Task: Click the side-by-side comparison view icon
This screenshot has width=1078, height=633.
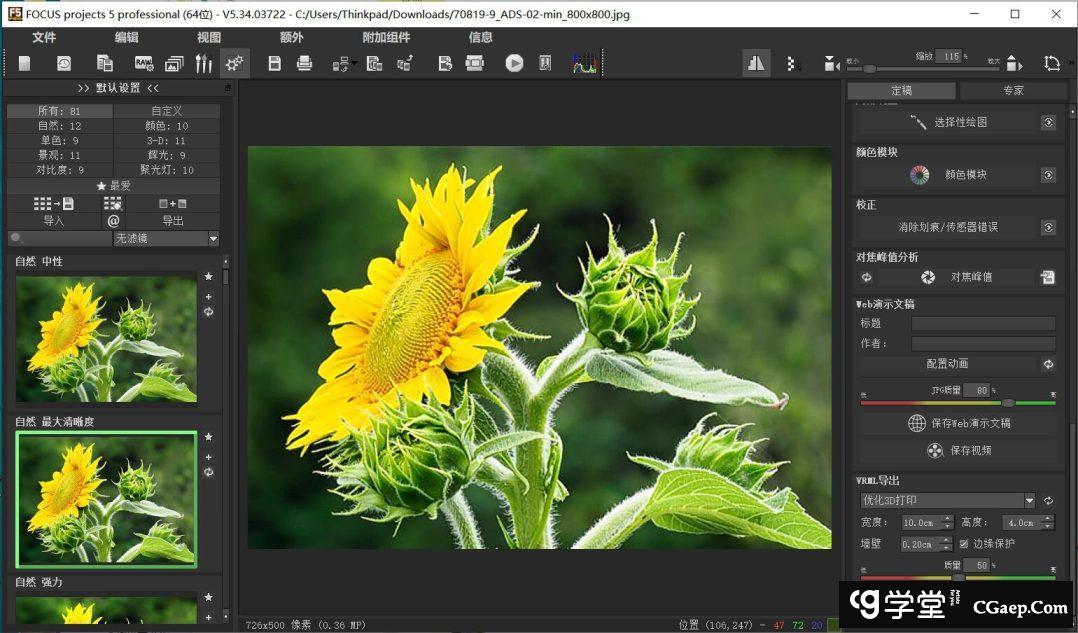Action: pyautogui.click(x=756, y=63)
